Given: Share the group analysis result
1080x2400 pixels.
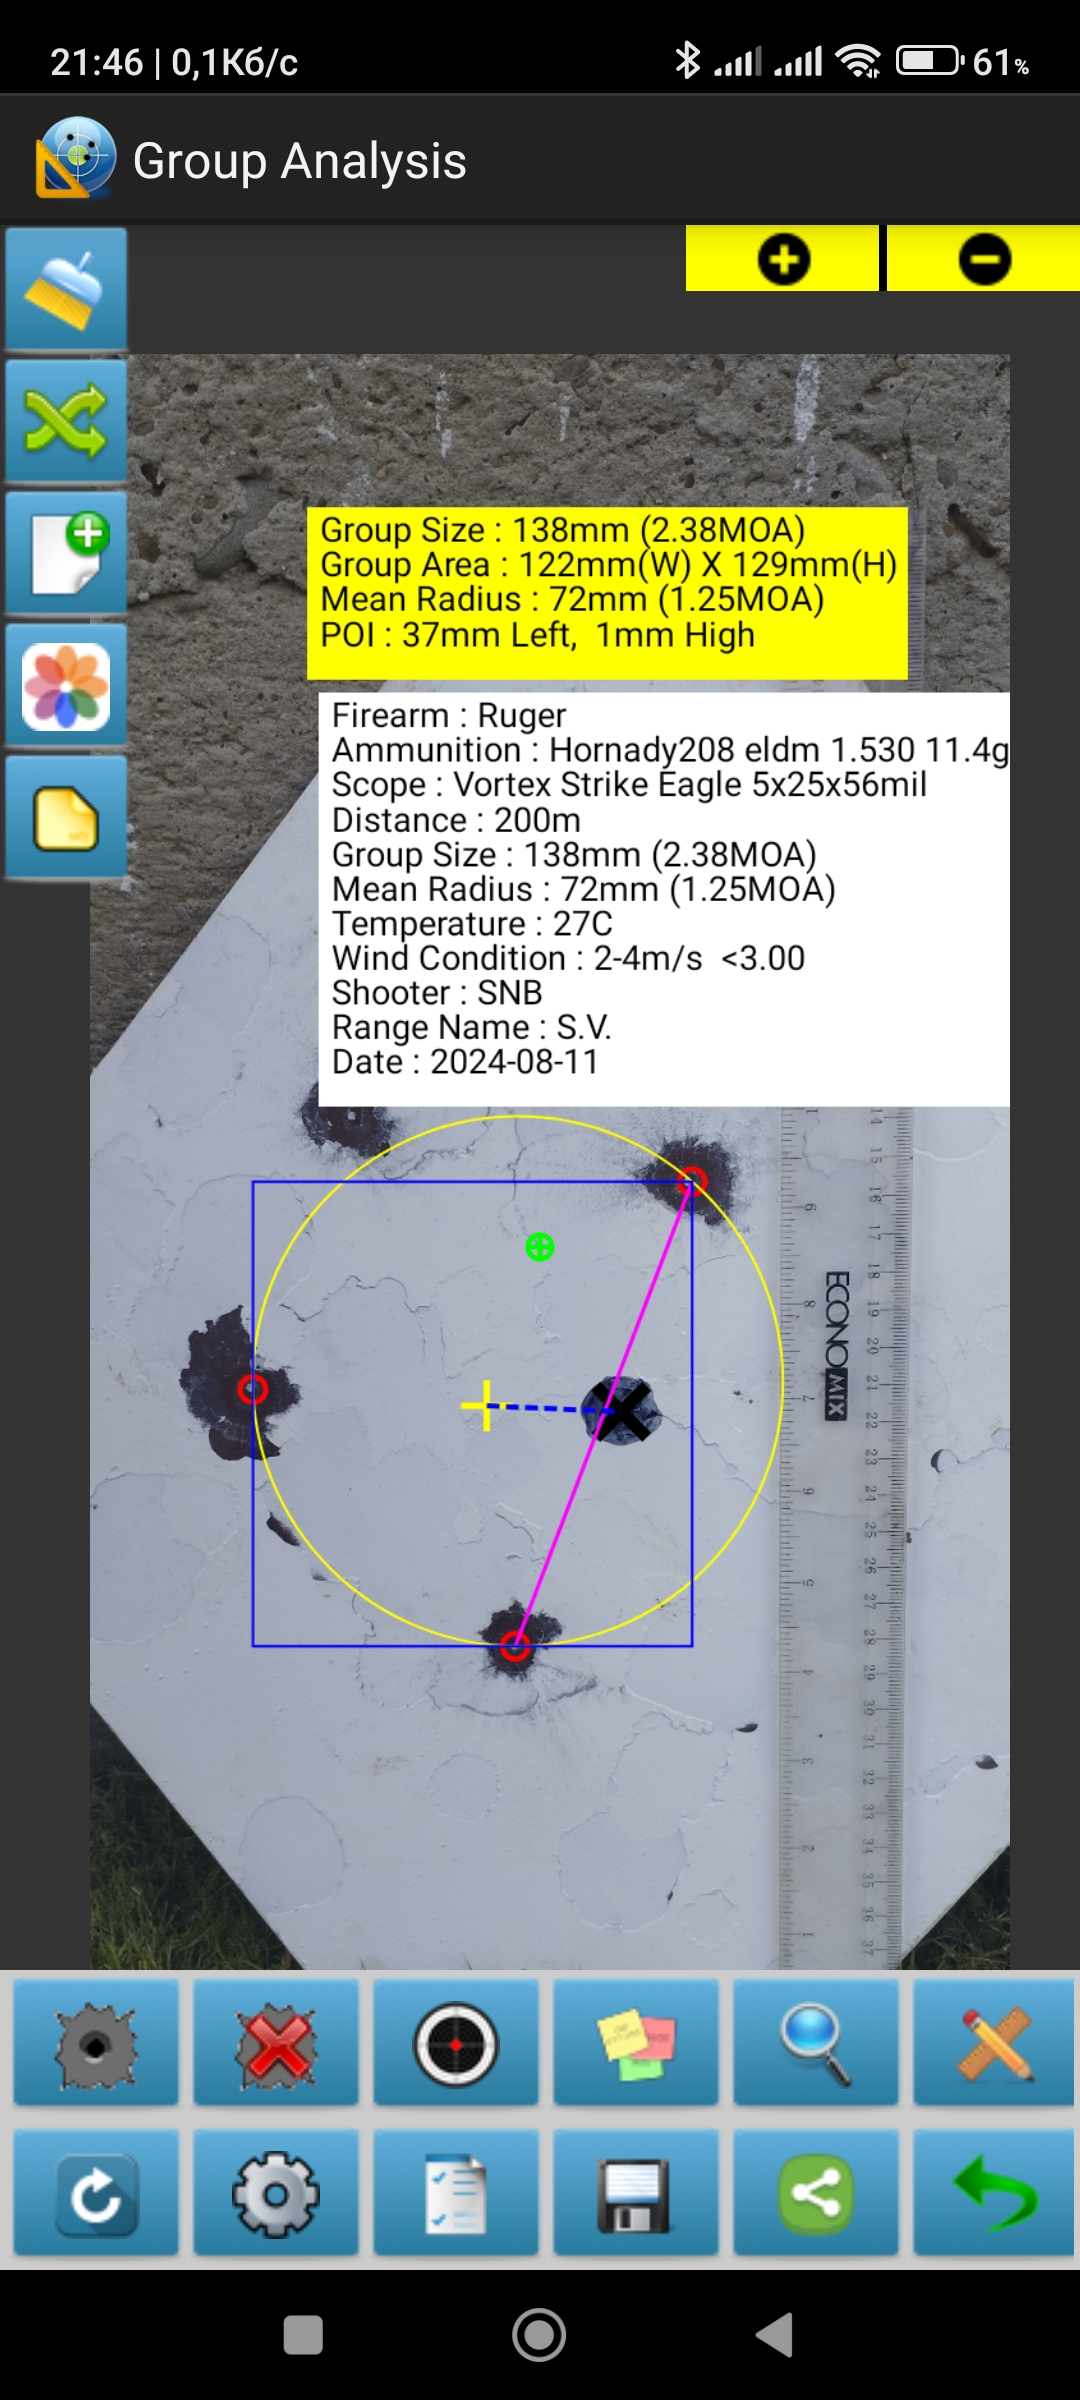Looking at the screenshot, I should [x=816, y=2192].
